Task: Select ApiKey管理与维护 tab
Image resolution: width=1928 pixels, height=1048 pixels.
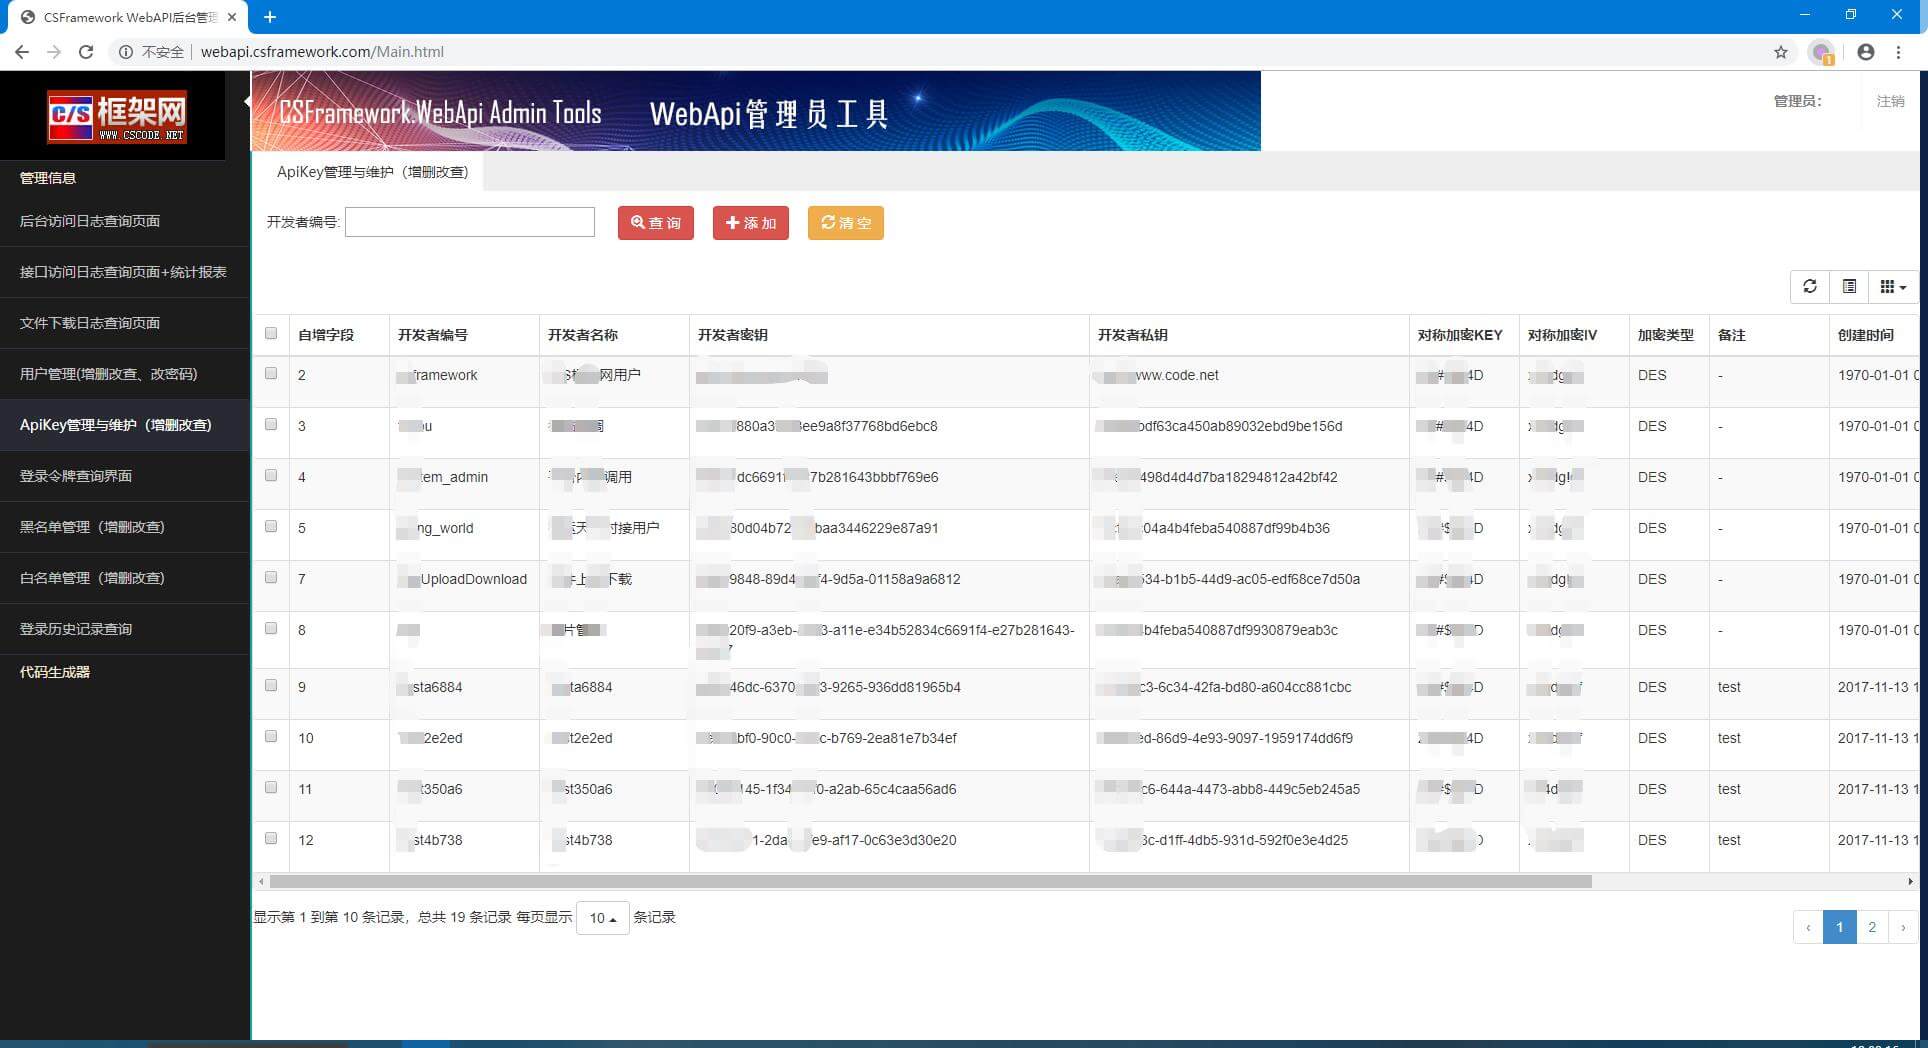Action: [372, 172]
